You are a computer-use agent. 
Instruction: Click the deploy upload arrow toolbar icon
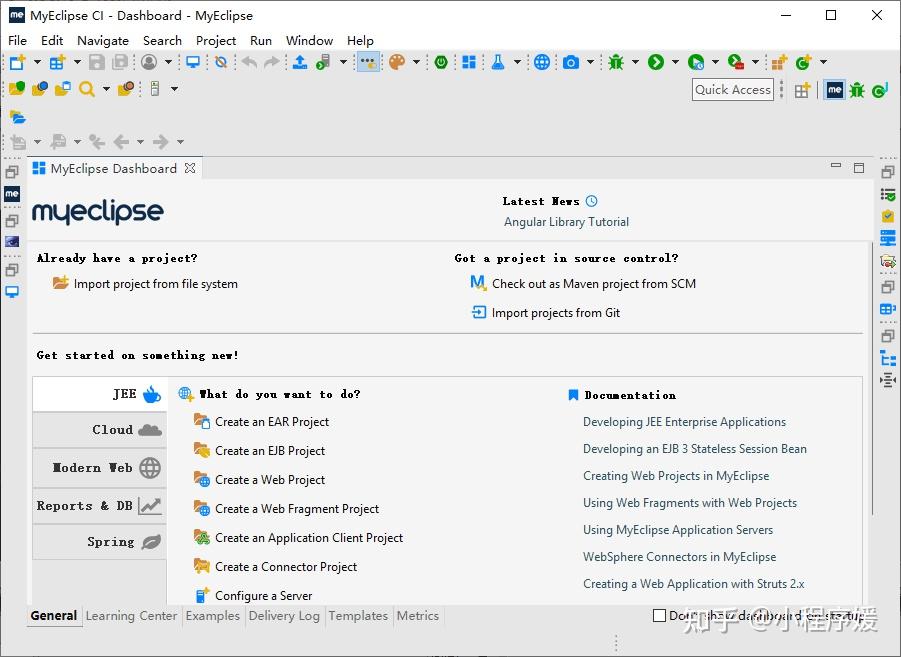coord(300,62)
